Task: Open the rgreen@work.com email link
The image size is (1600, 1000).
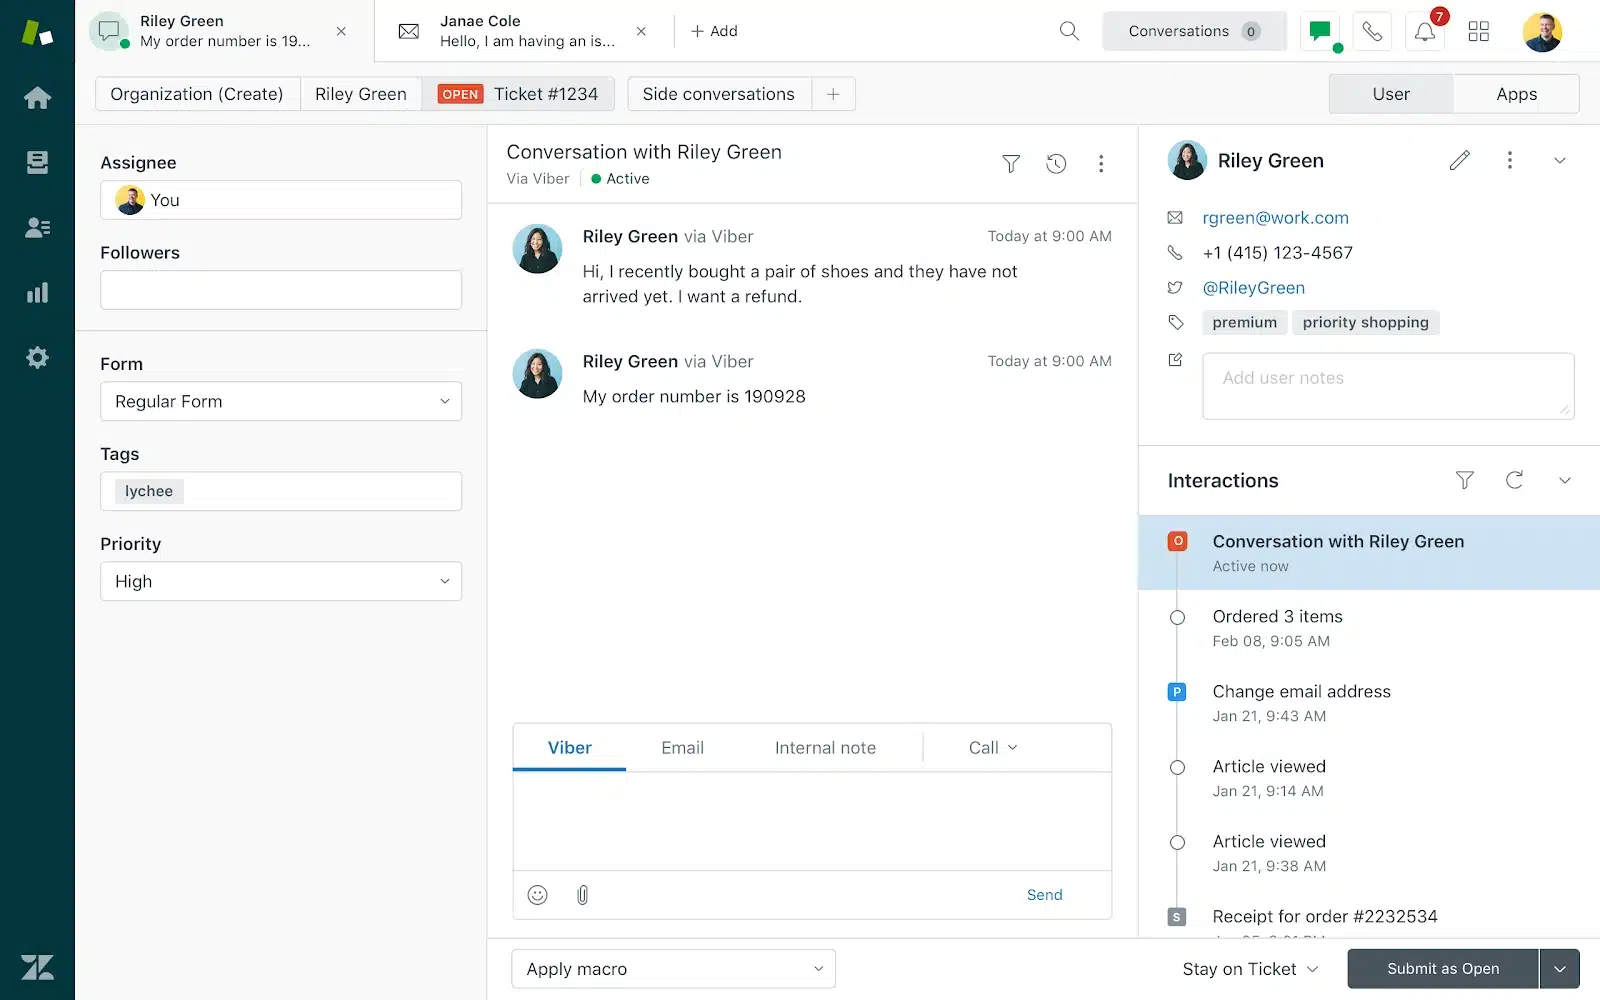Action: tap(1275, 217)
